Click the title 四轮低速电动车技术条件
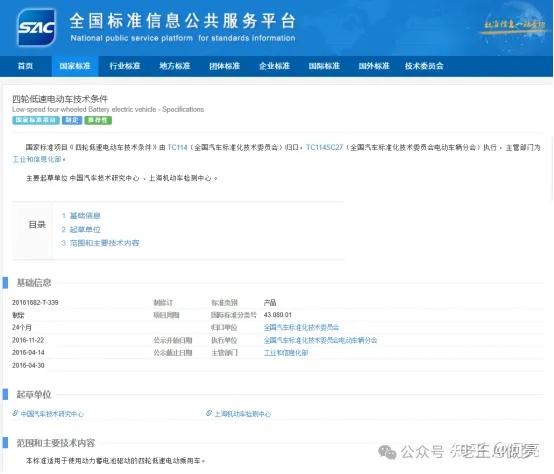554x474 pixels. [x=60, y=99]
